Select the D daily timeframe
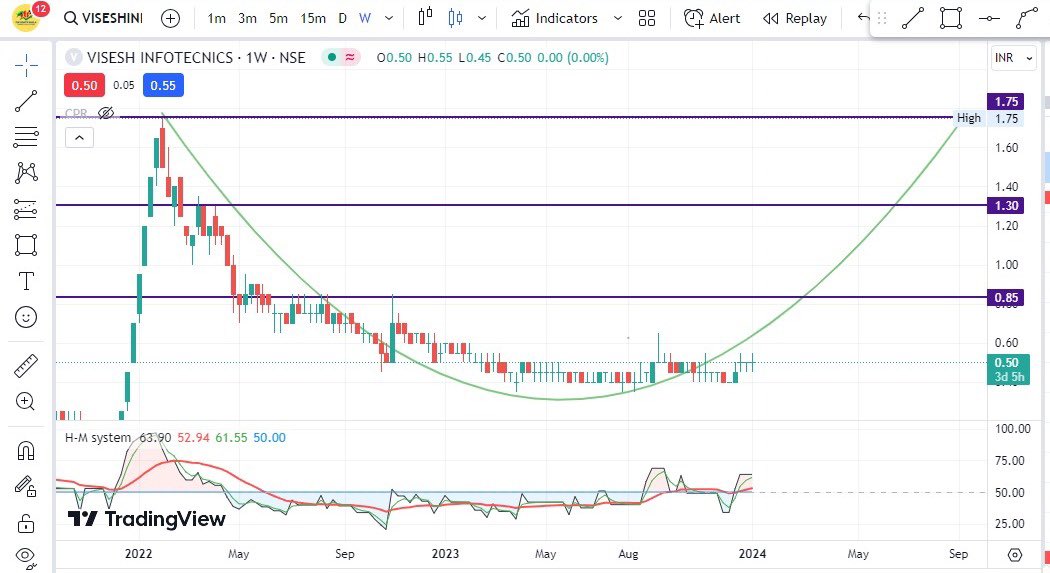Image resolution: width=1050 pixels, height=573 pixels. (342, 18)
